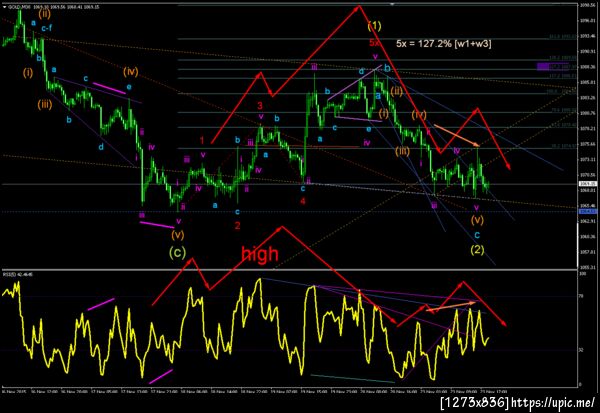Select the yellow '(2)' wave label
The height and width of the screenshot is (413, 600).
pos(477,250)
